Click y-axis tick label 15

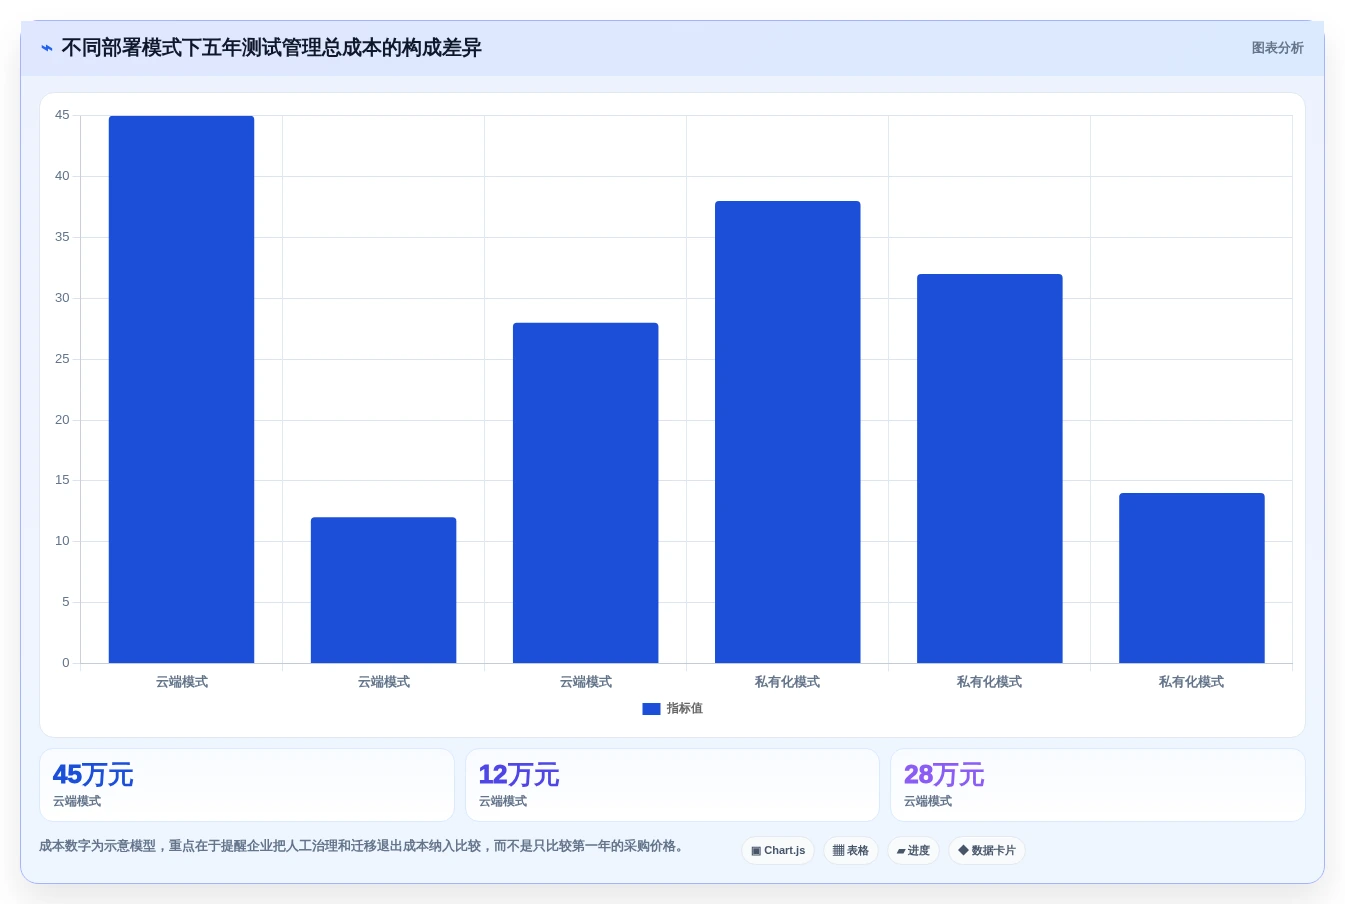click(62, 480)
